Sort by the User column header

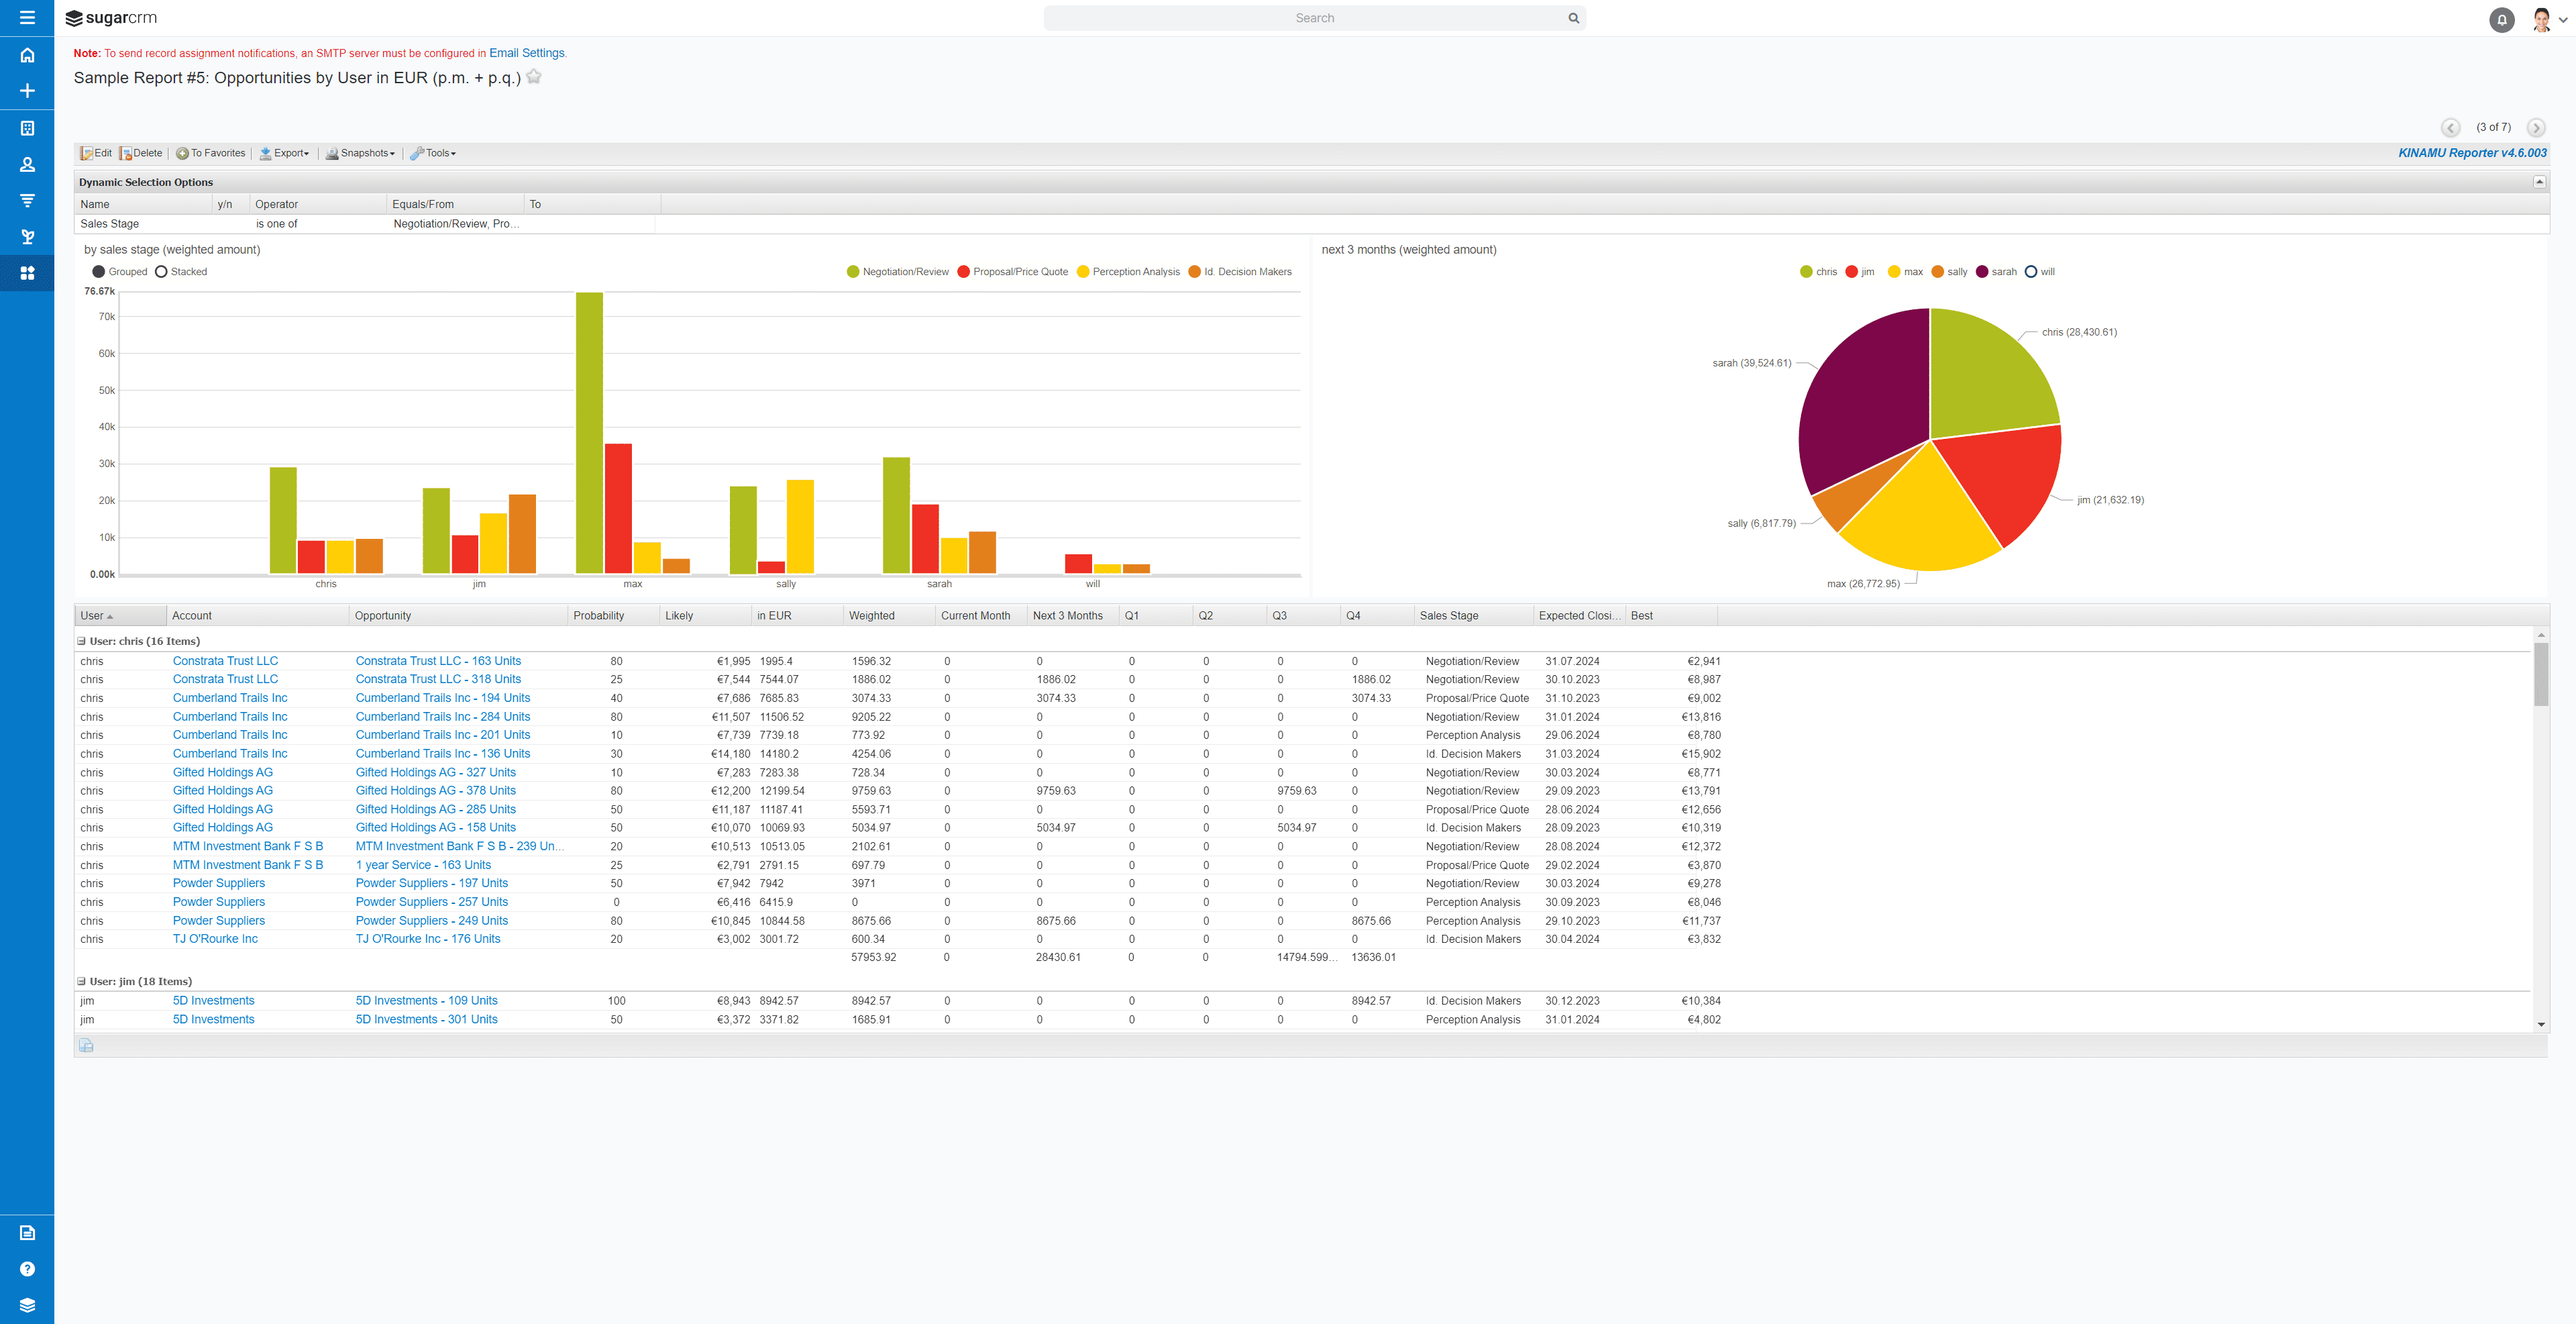tap(120, 616)
